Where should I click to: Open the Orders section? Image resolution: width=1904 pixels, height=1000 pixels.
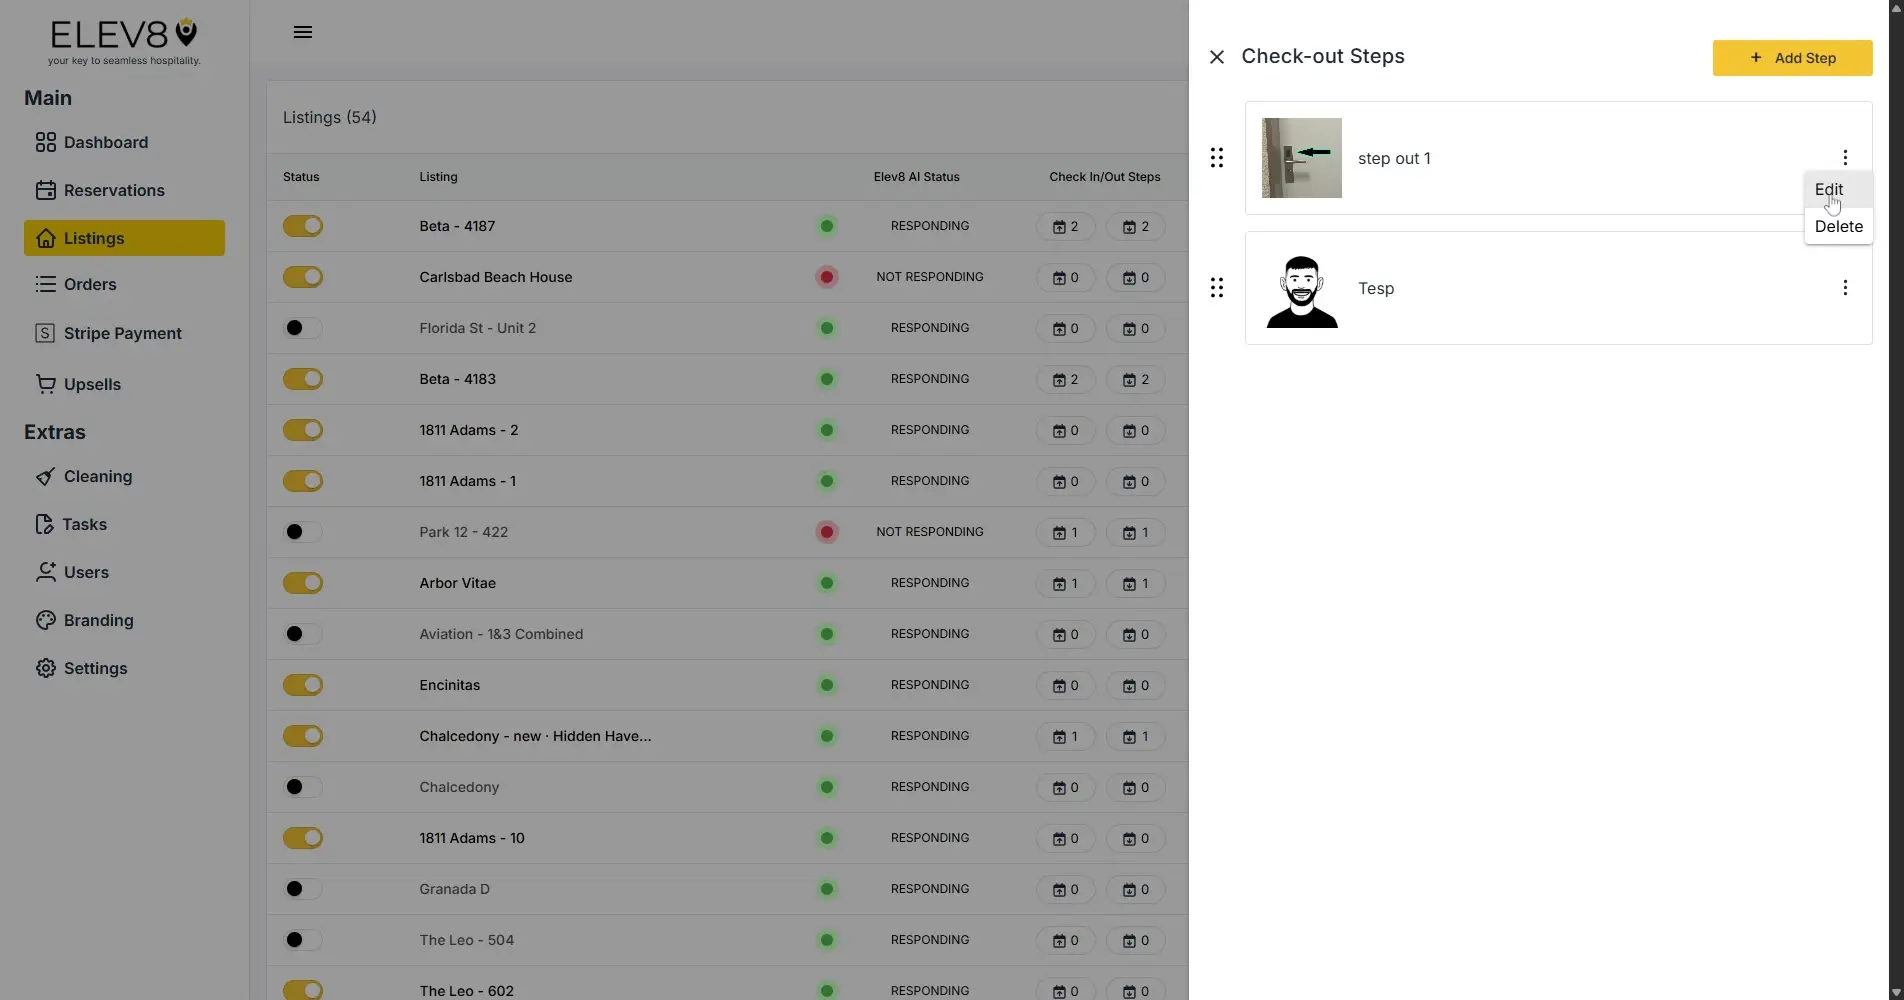(x=91, y=284)
